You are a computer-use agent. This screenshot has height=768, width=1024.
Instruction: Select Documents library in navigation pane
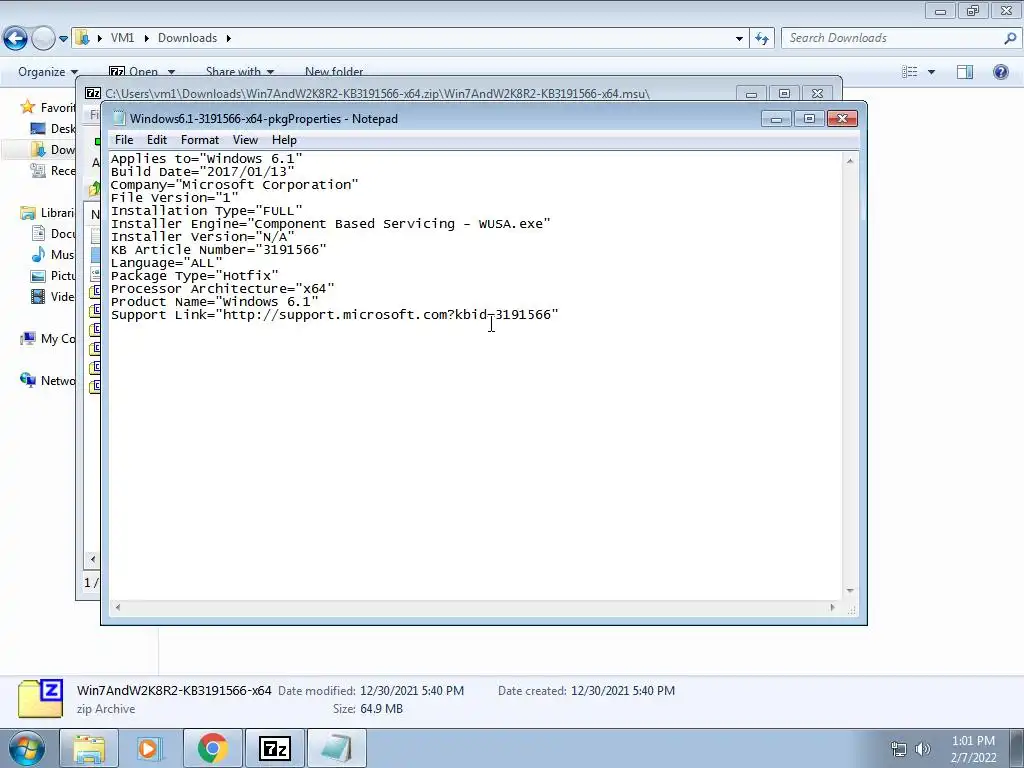coord(53,234)
